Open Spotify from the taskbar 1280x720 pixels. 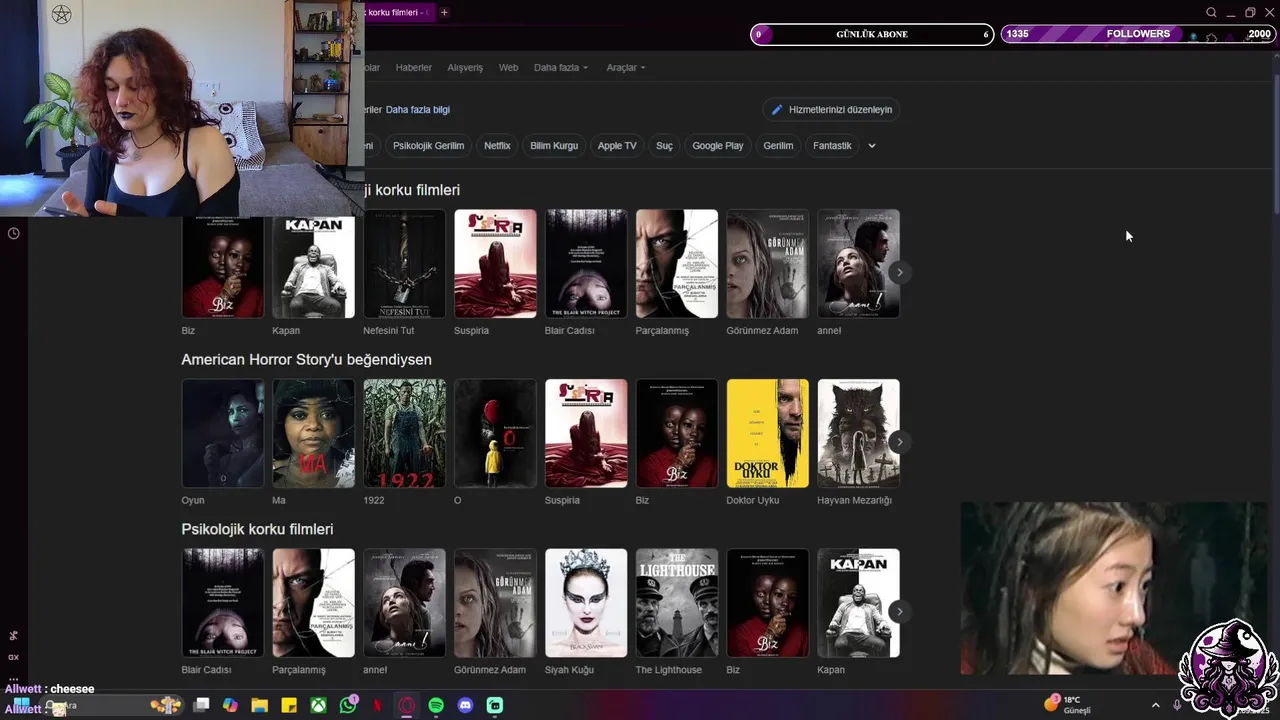pyautogui.click(x=436, y=705)
